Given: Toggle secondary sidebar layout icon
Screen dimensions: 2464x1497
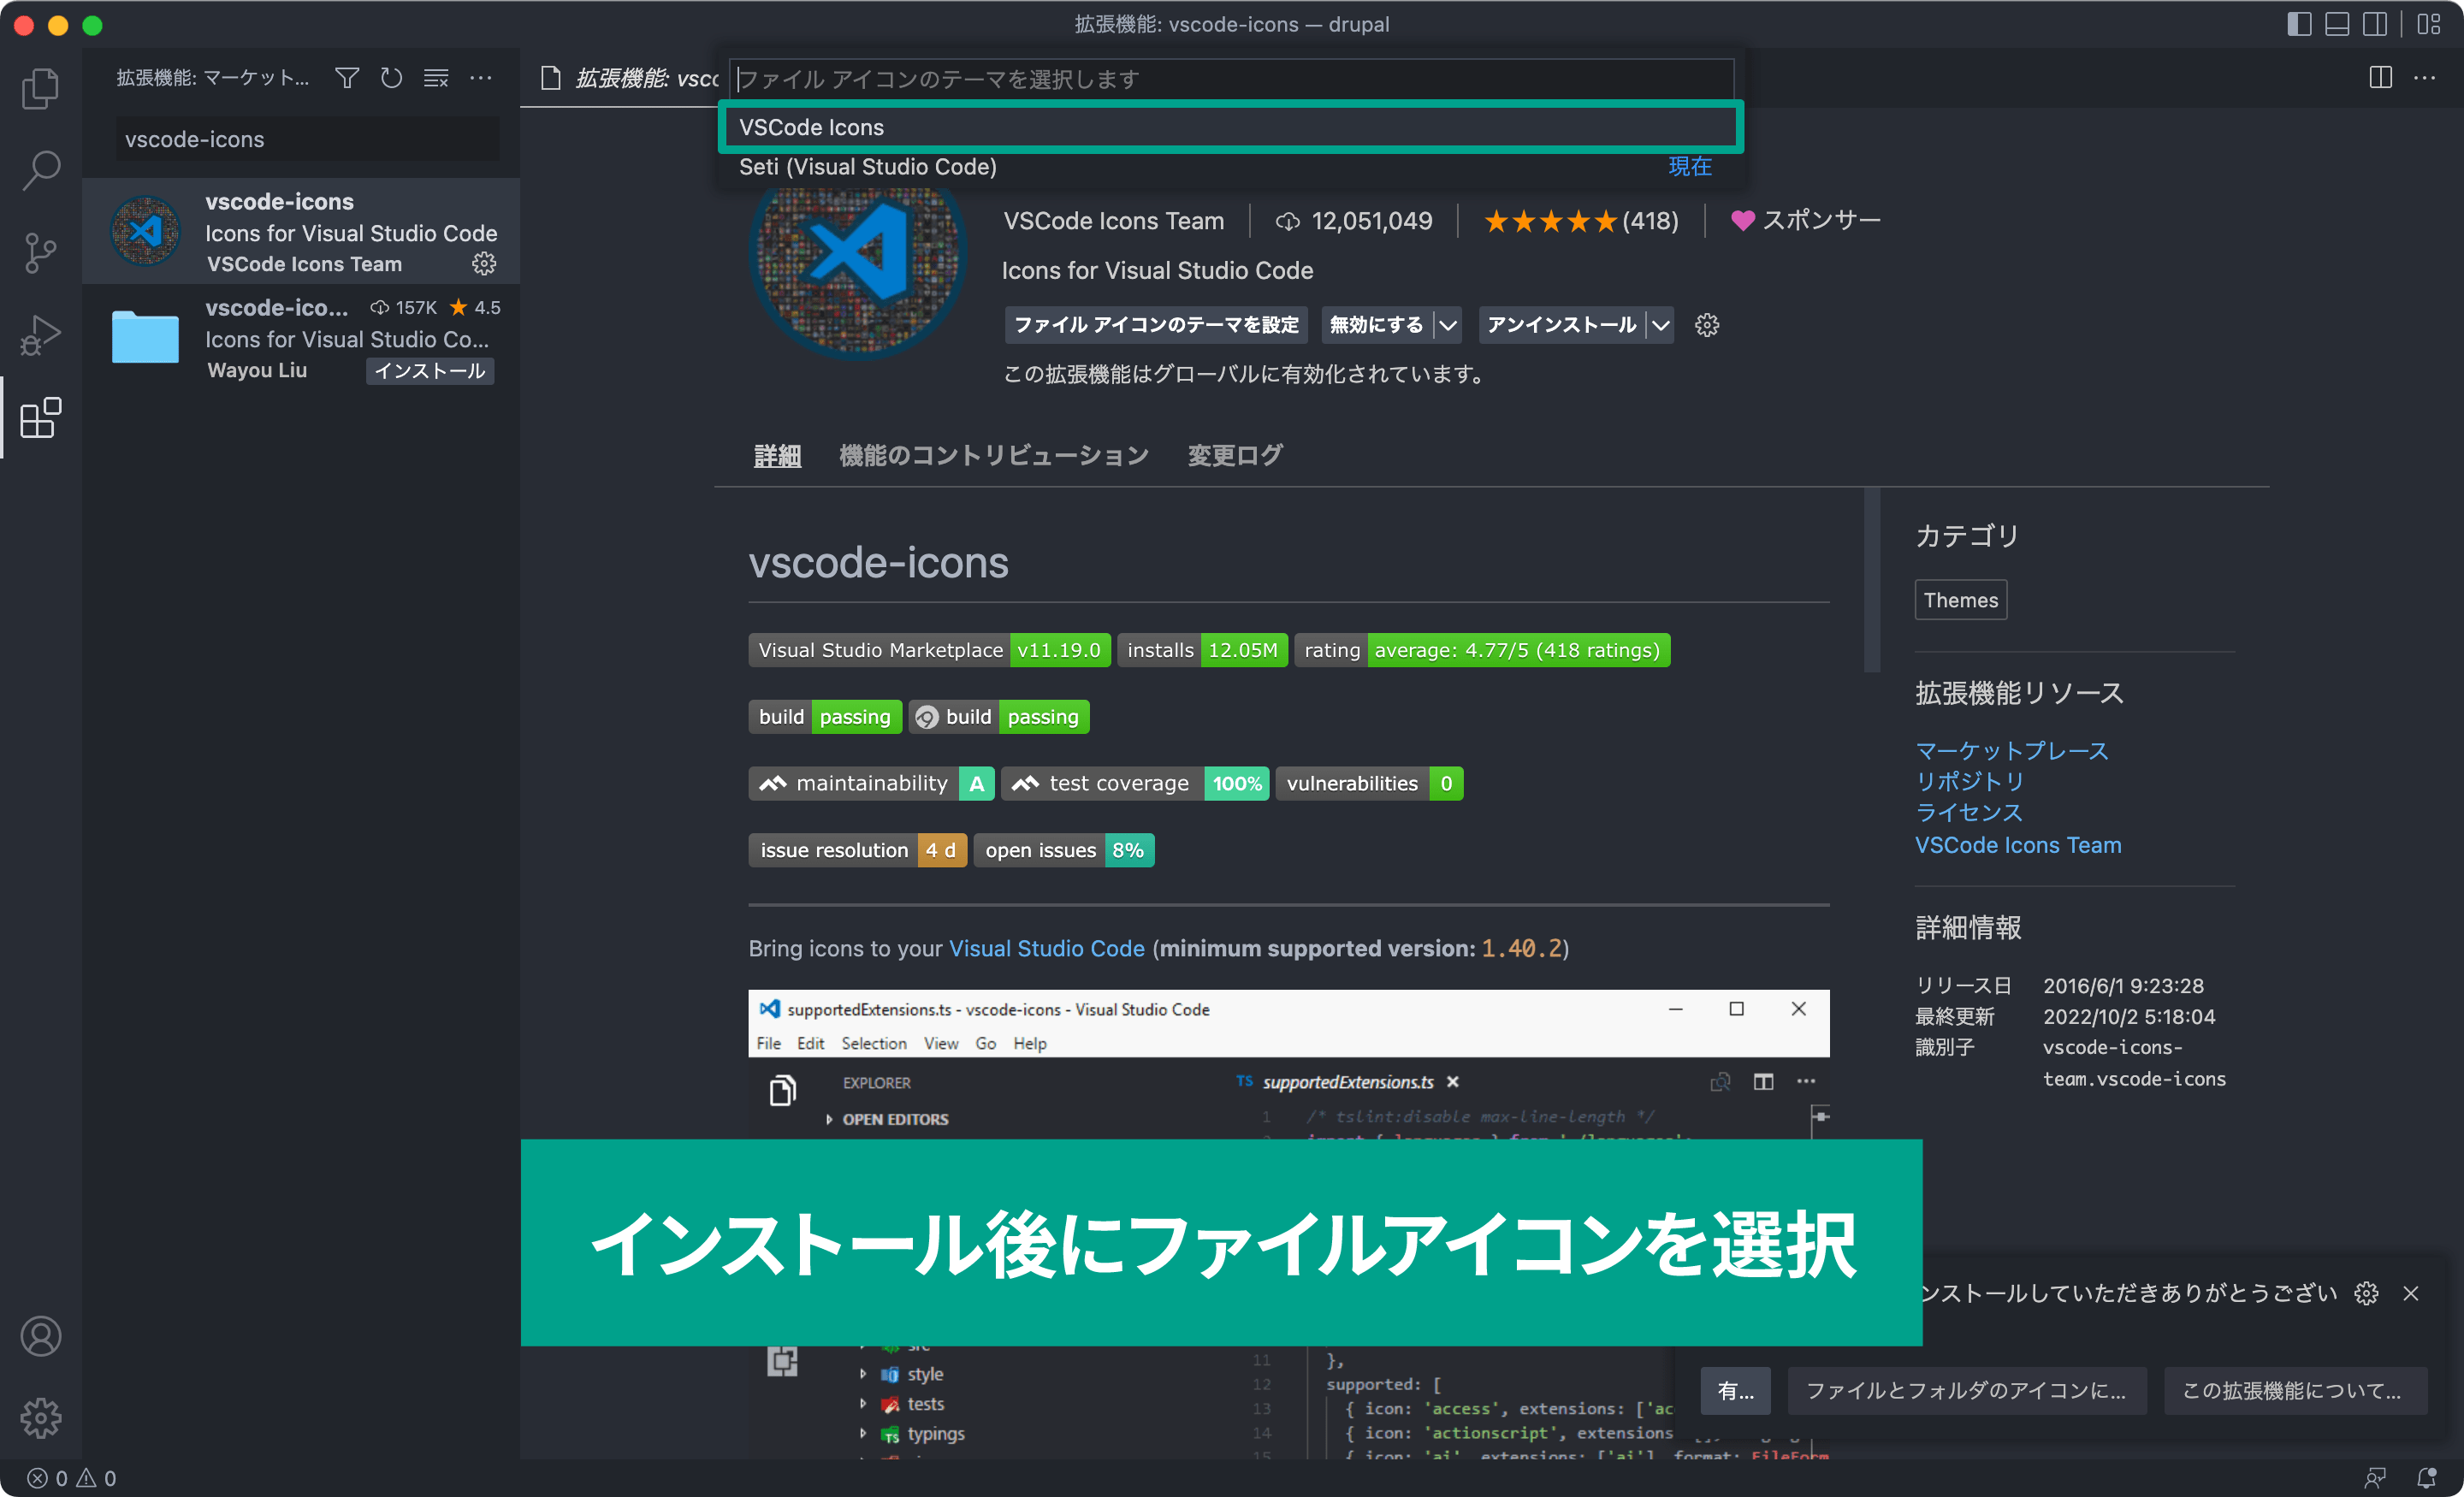Looking at the screenshot, I should (2375, 24).
